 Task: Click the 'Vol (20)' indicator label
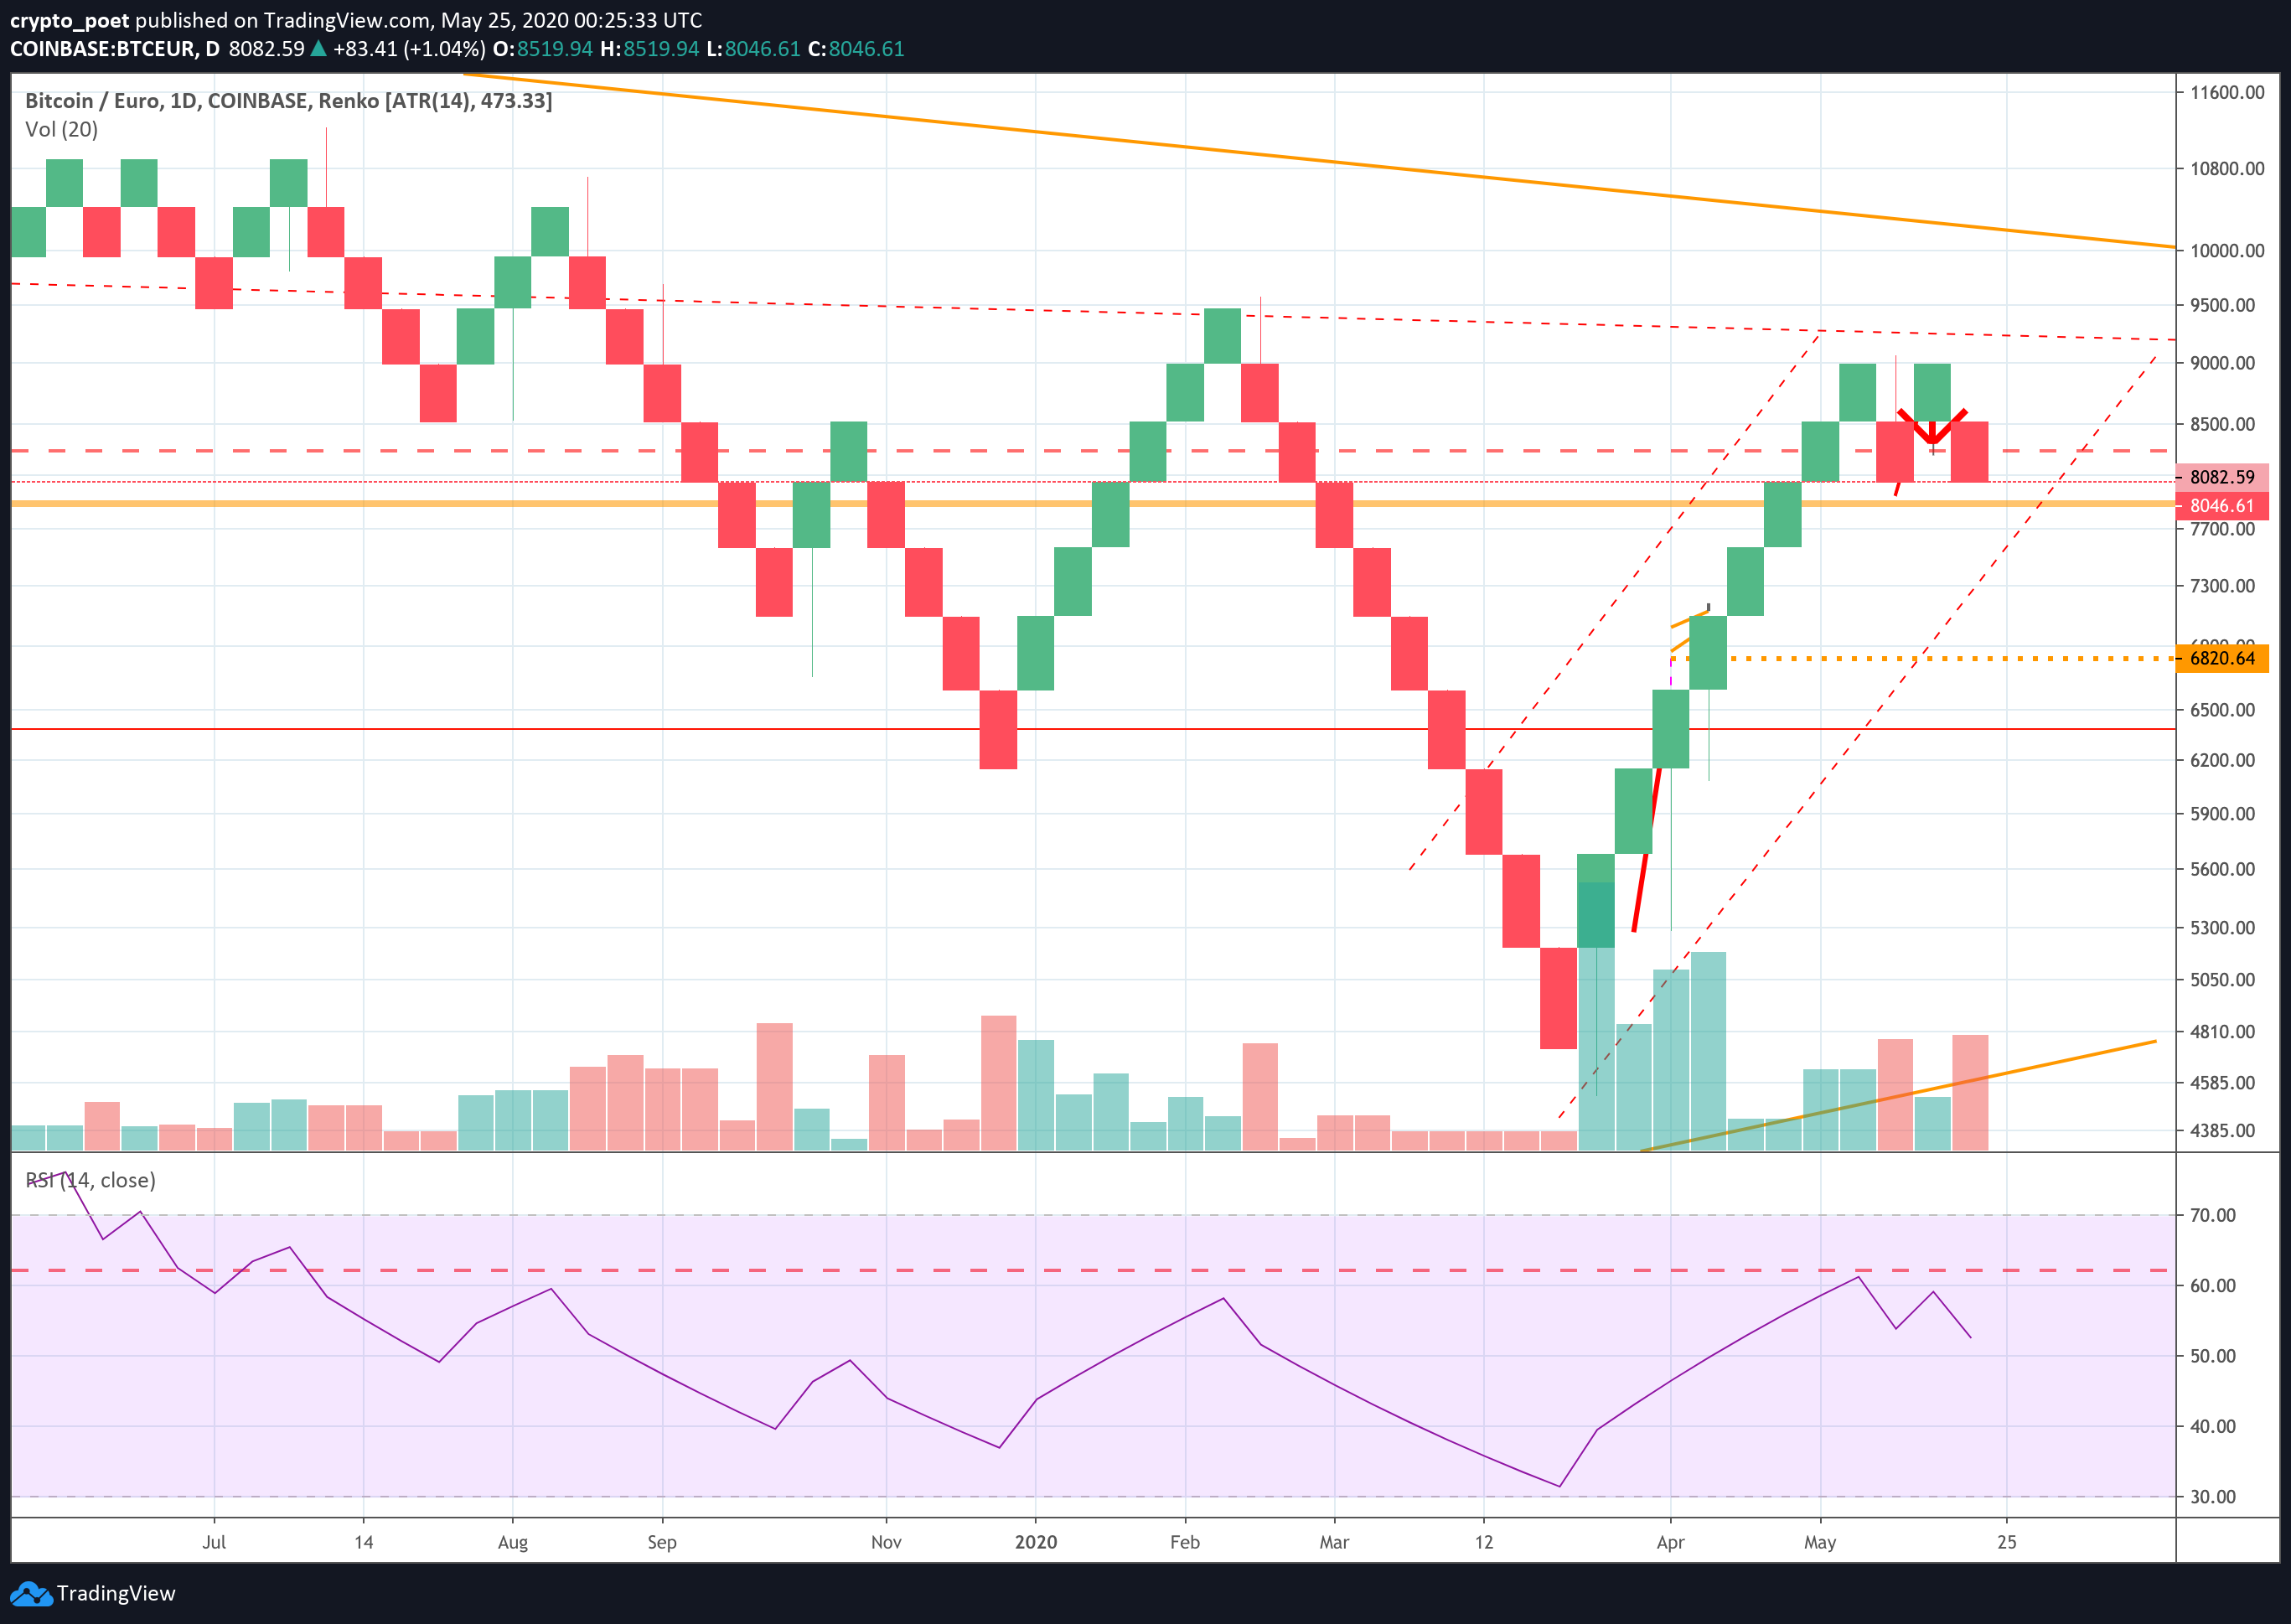[x=61, y=129]
